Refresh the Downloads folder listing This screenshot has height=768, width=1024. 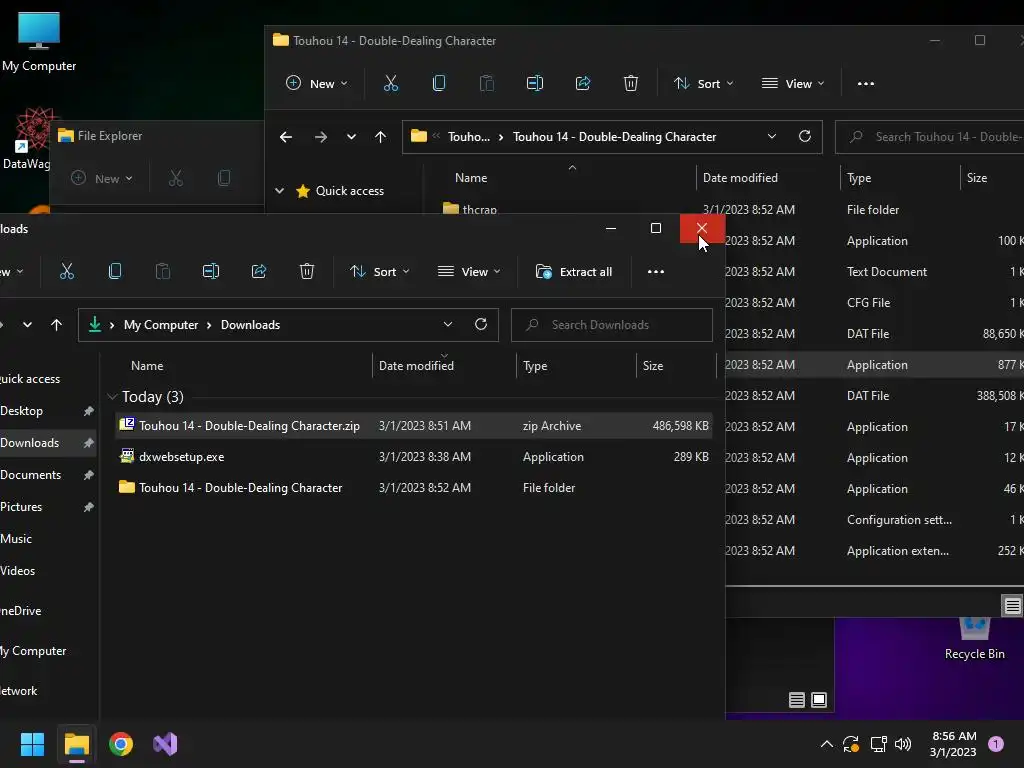coord(481,325)
